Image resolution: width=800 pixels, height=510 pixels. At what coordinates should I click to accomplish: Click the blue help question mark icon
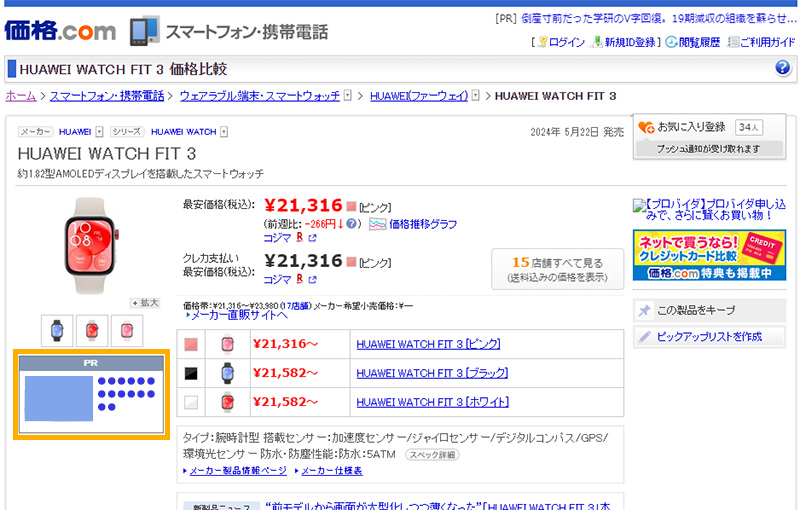(782, 68)
